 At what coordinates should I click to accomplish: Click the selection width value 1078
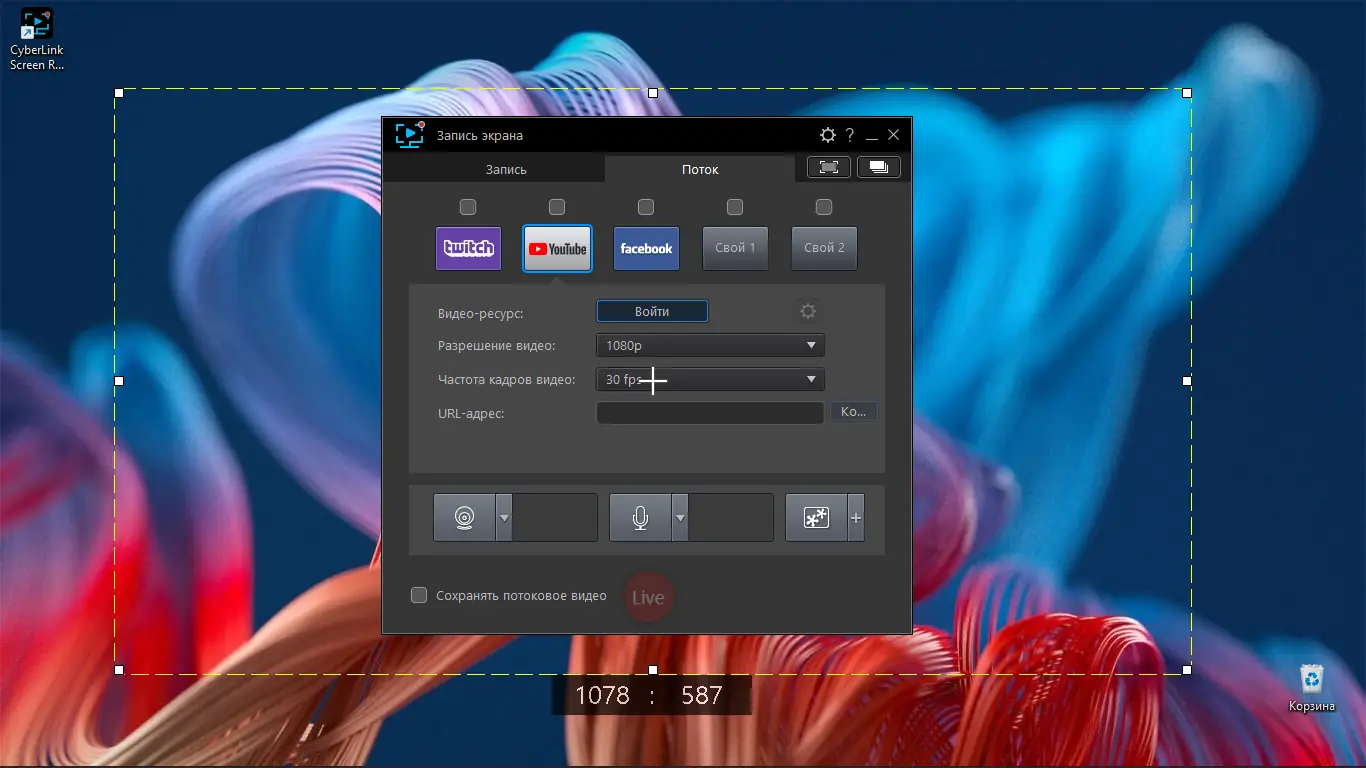[x=602, y=695]
